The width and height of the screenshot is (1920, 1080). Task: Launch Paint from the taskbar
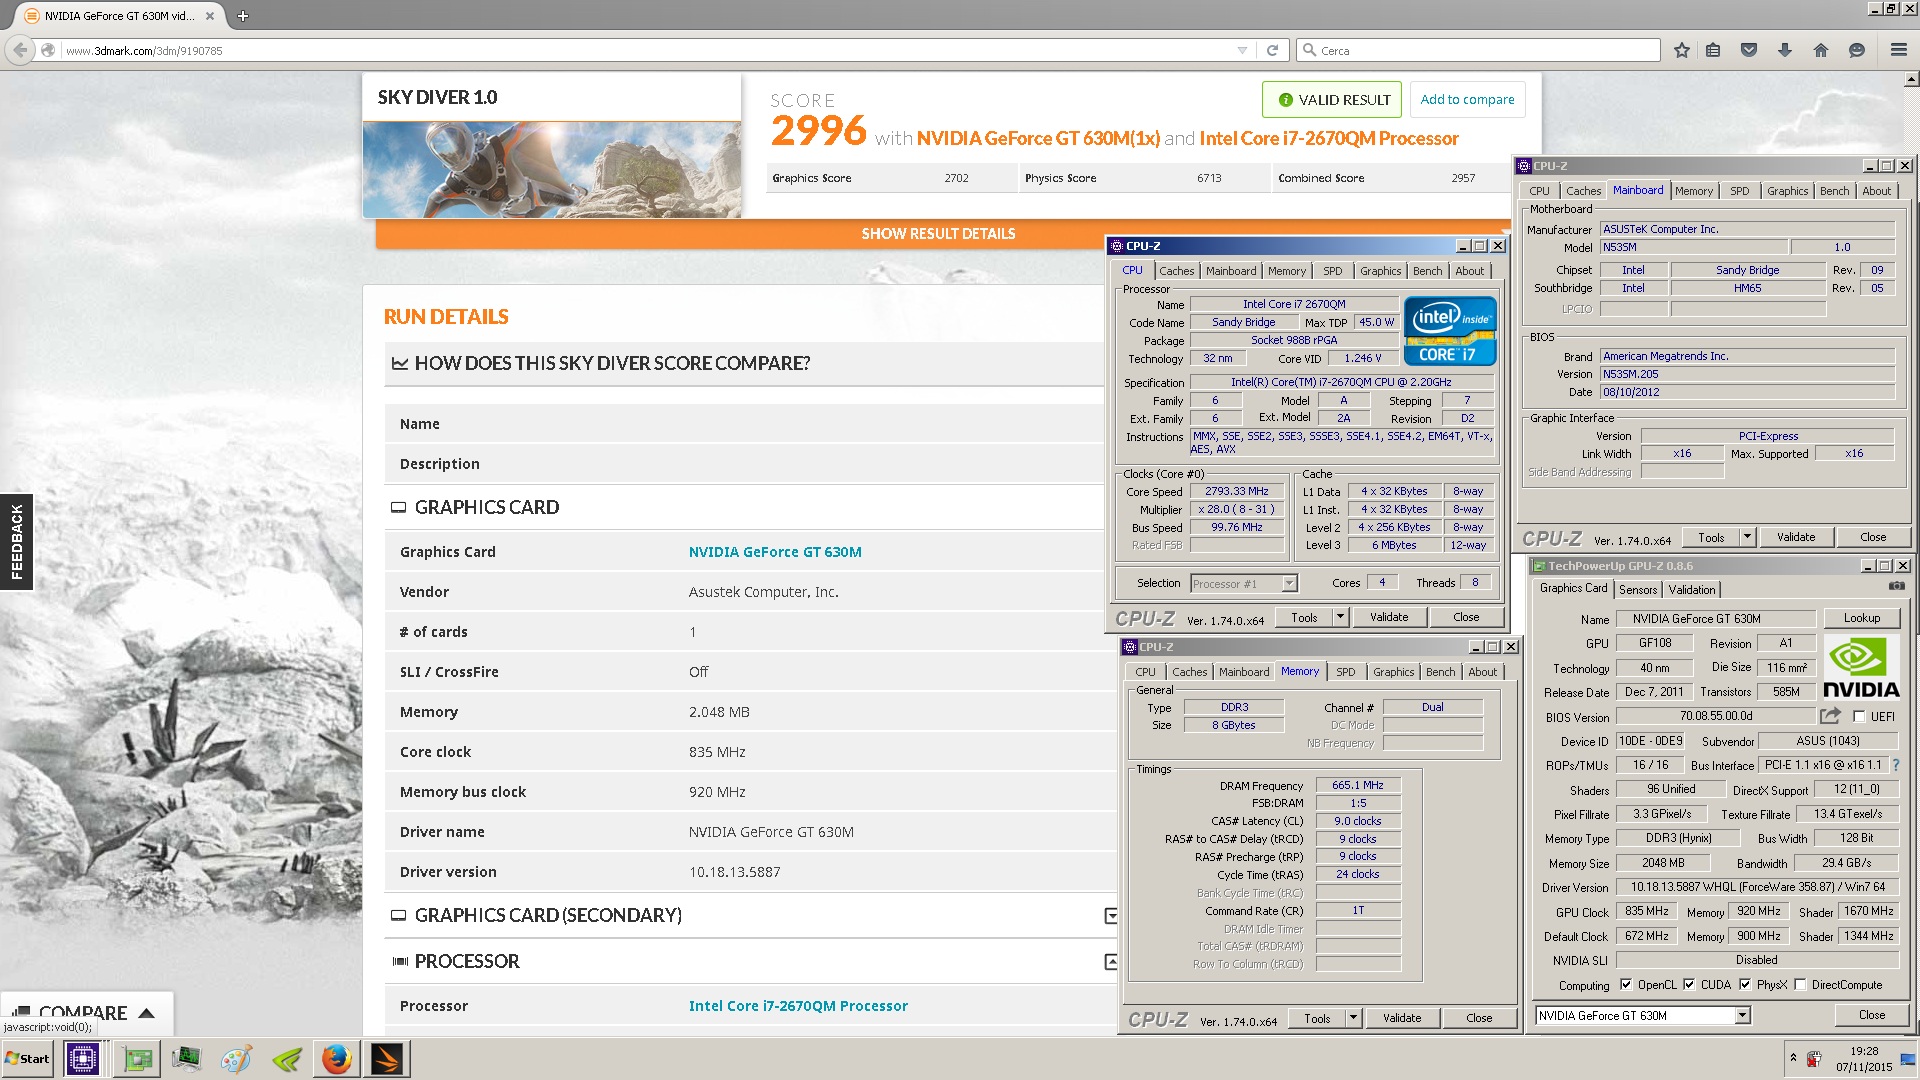click(236, 1058)
